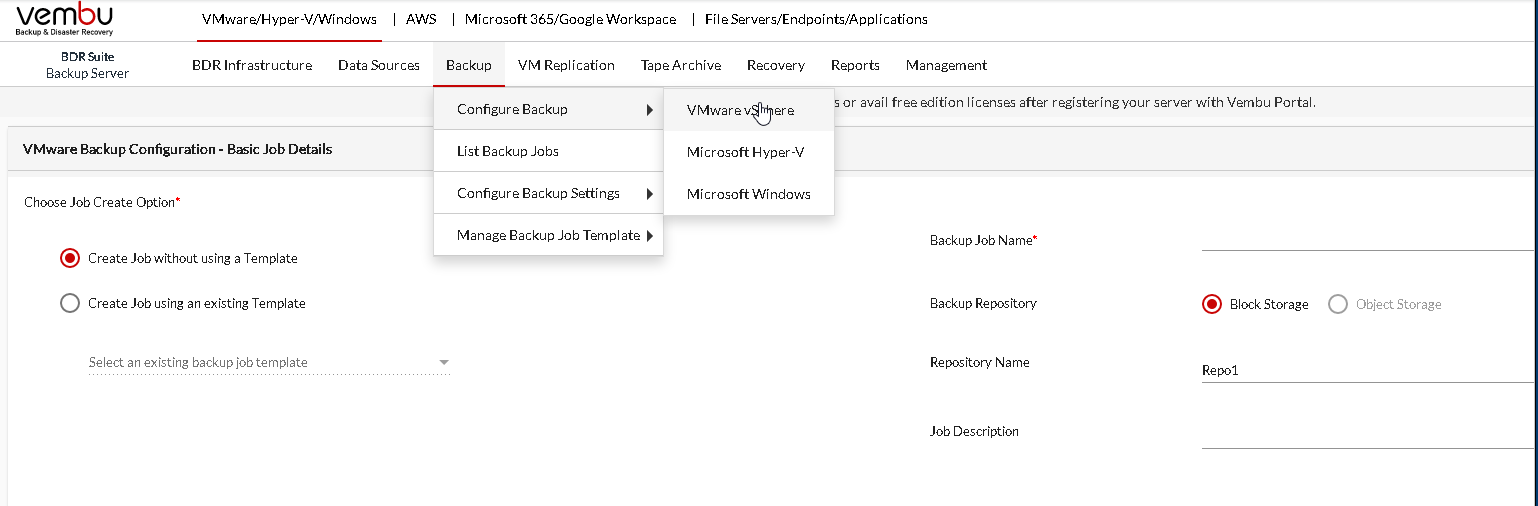This screenshot has width=1538, height=506.
Task: Click the Job Description field
Action: [x=1369, y=436]
